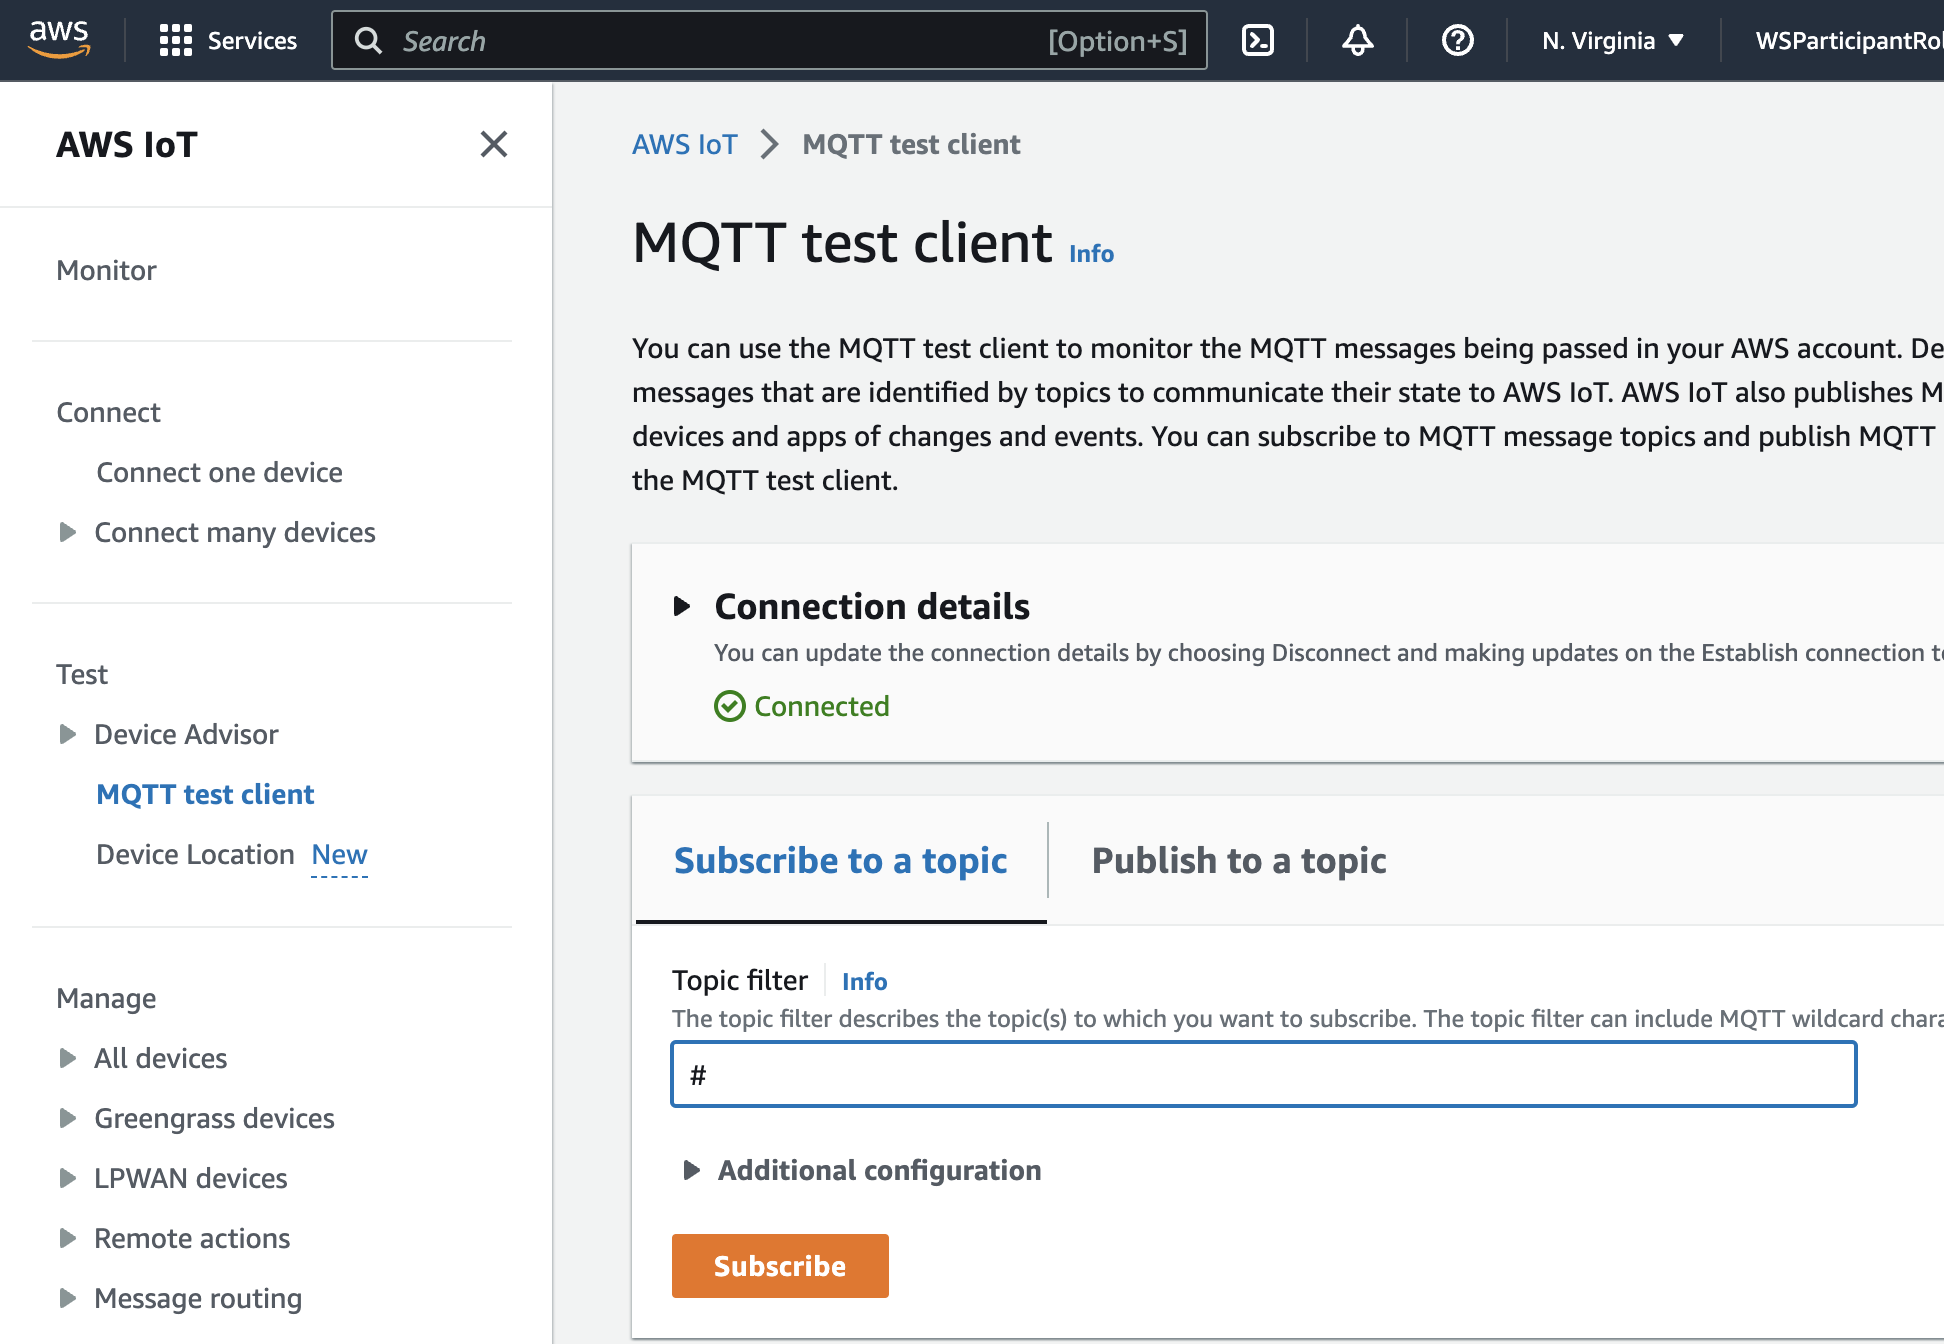Click the MQTT test client breadcrumb text
The width and height of the screenshot is (1944, 1344).
(911, 144)
